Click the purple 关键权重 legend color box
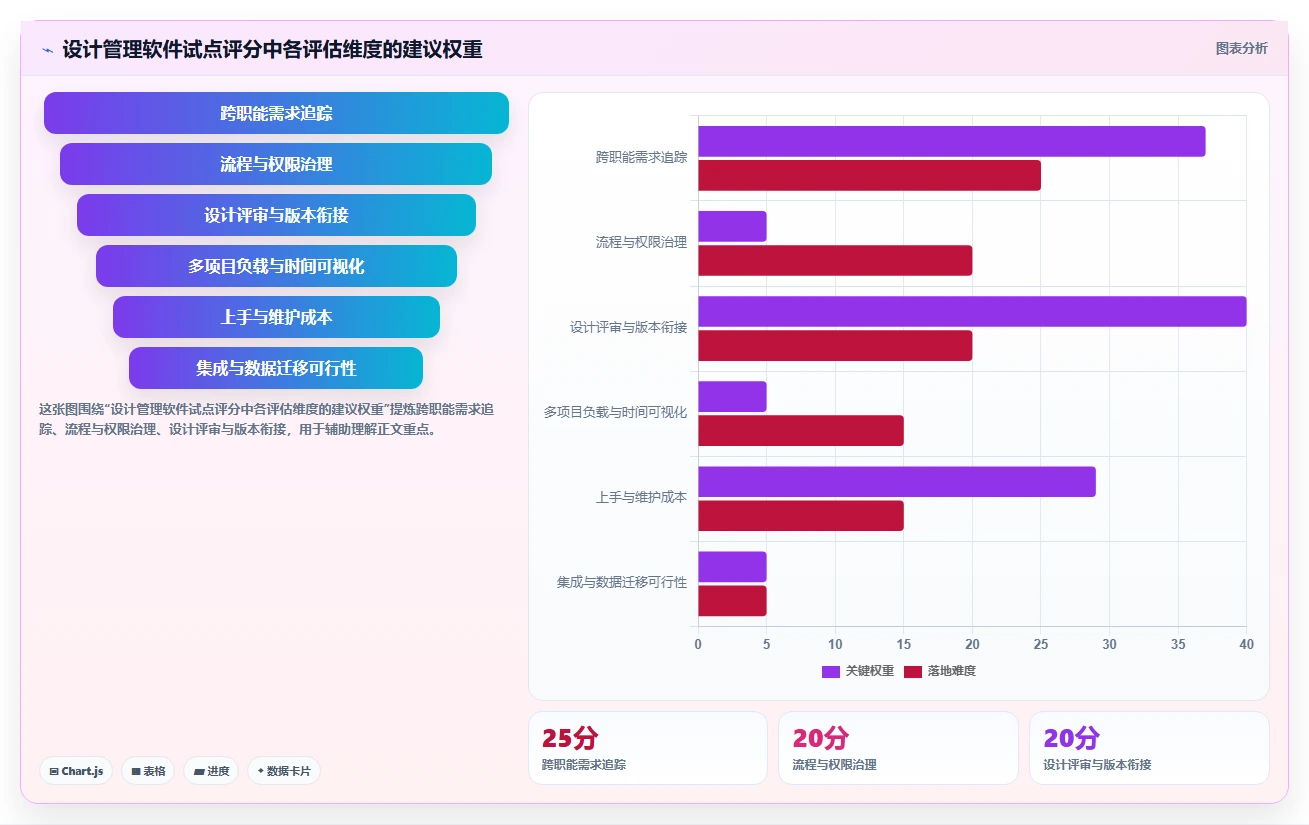Viewport: 1309px width, 825px height. 831,671
